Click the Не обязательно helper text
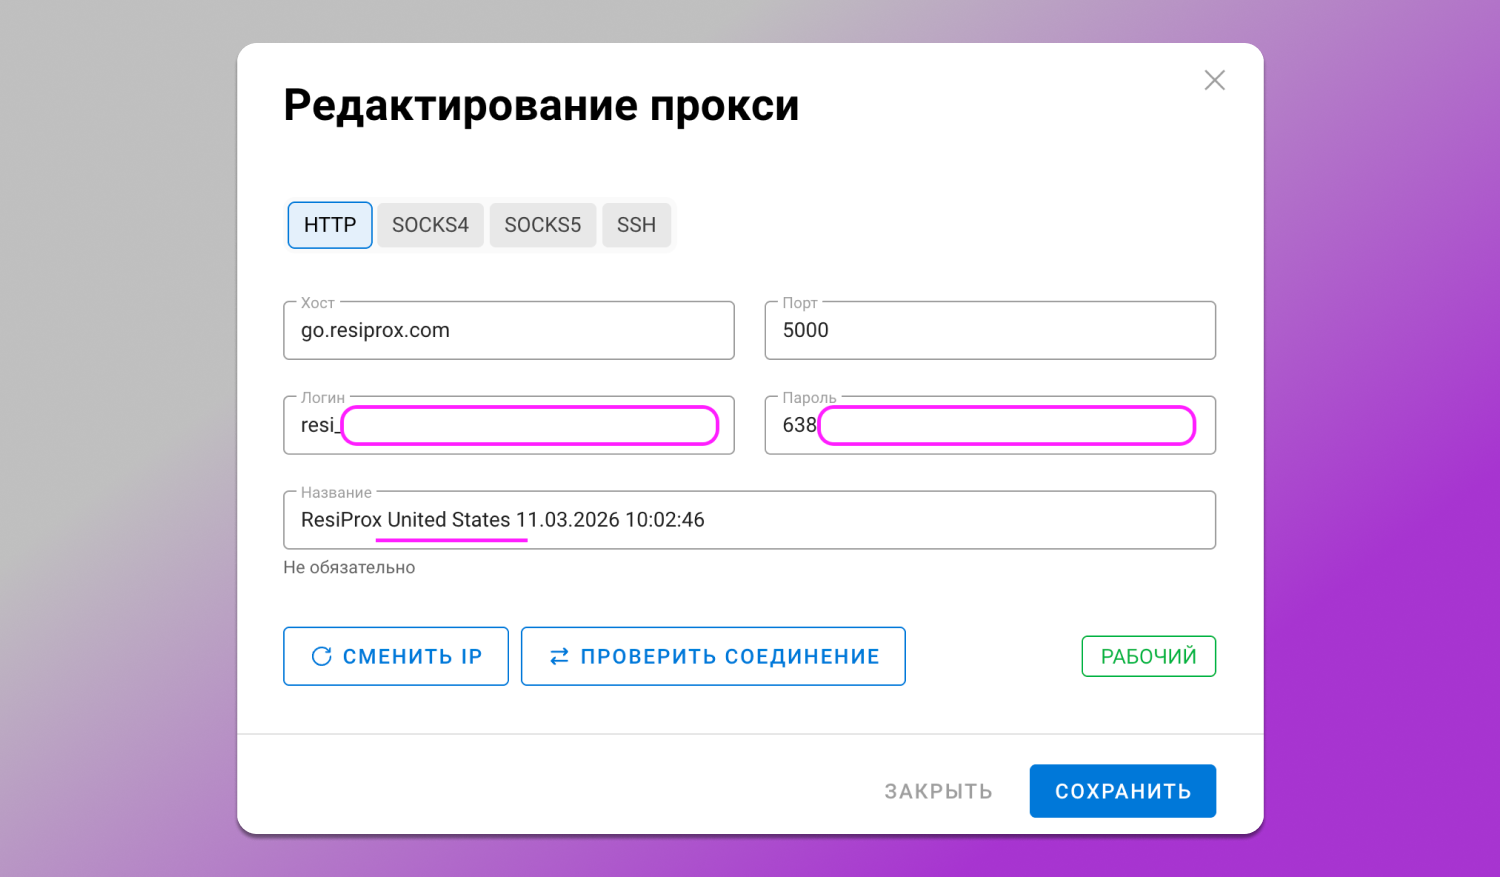This screenshot has width=1500, height=877. [349, 567]
